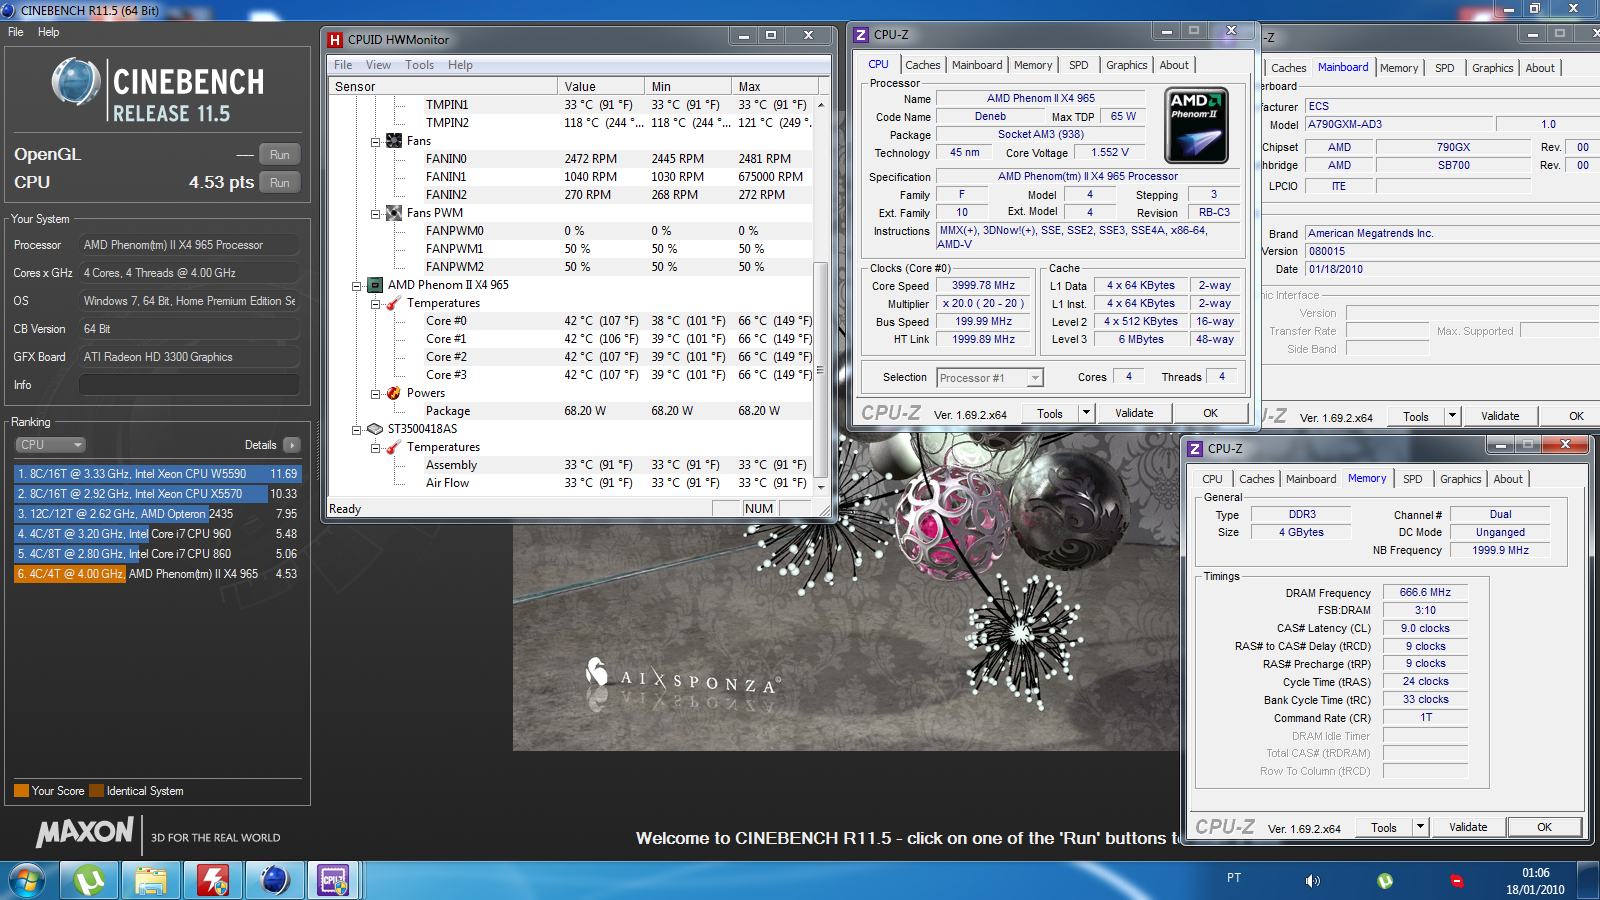Click HWMonitor scrollbar down arrow
The height and width of the screenshot is (900, 1600).
pos(821,487)
